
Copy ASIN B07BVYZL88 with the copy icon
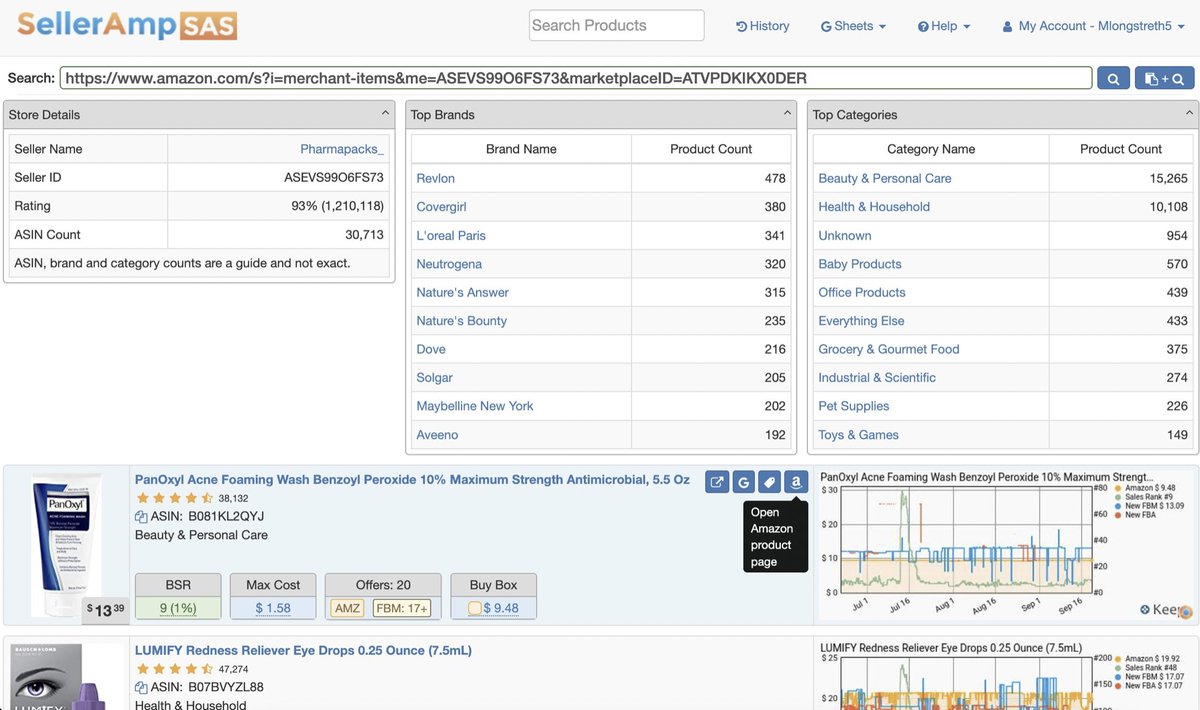pyautogui.click(x=141, y=688)
